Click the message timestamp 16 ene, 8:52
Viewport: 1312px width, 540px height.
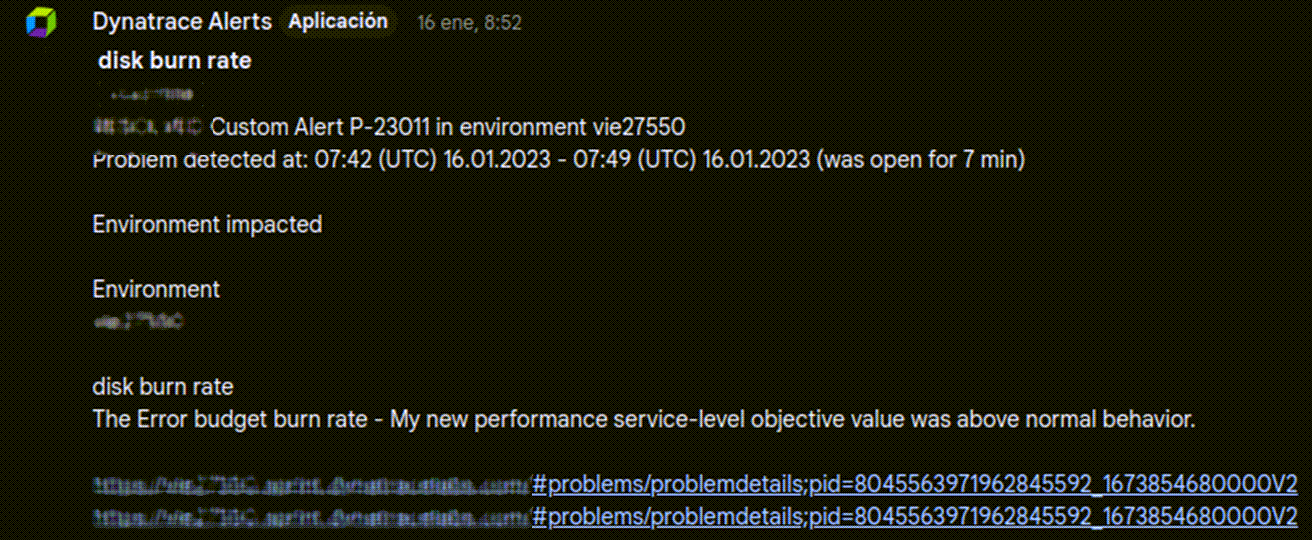pyautogui.click(x=469, y=22)
